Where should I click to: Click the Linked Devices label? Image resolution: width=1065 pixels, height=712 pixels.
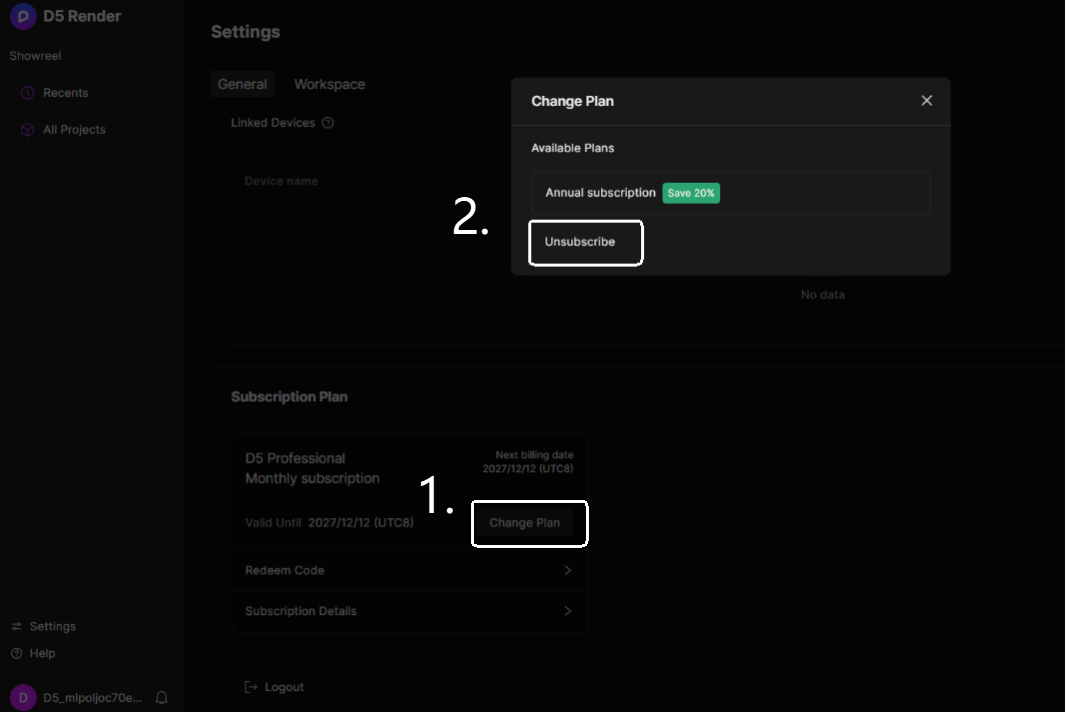273,123
